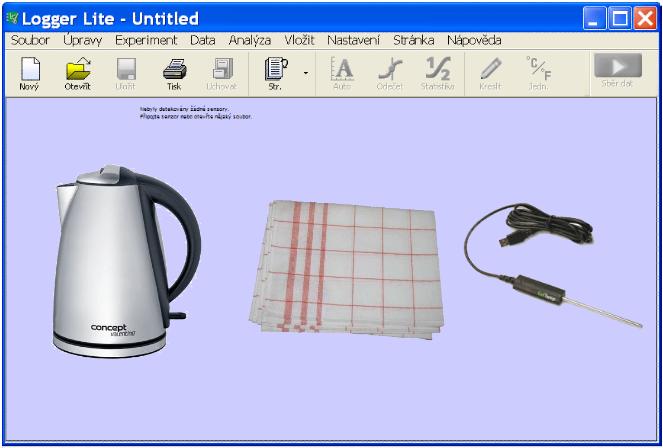Open the Experiment menu
The height and width of the screenshot is (448, 663).
(146, 41)
